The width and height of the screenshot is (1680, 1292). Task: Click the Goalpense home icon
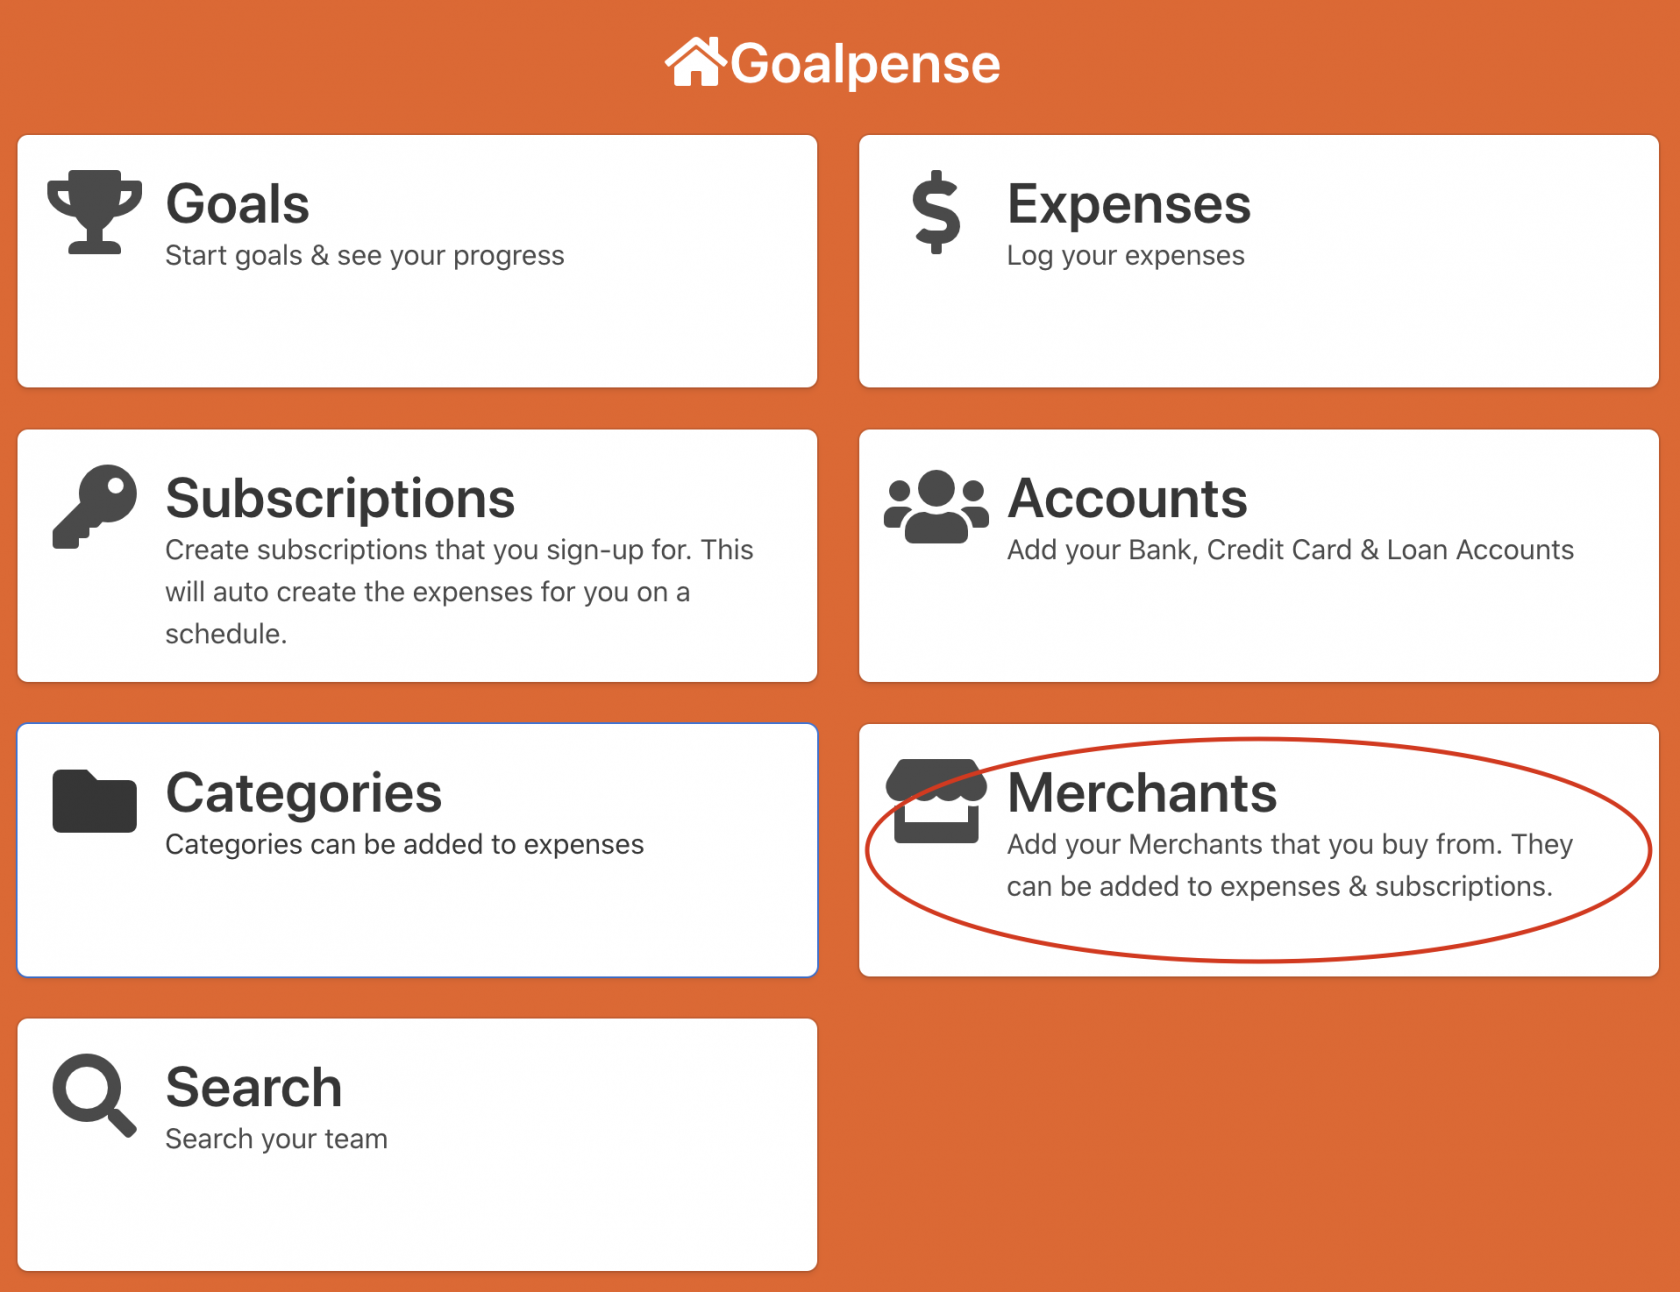click(x=695, y=62)
